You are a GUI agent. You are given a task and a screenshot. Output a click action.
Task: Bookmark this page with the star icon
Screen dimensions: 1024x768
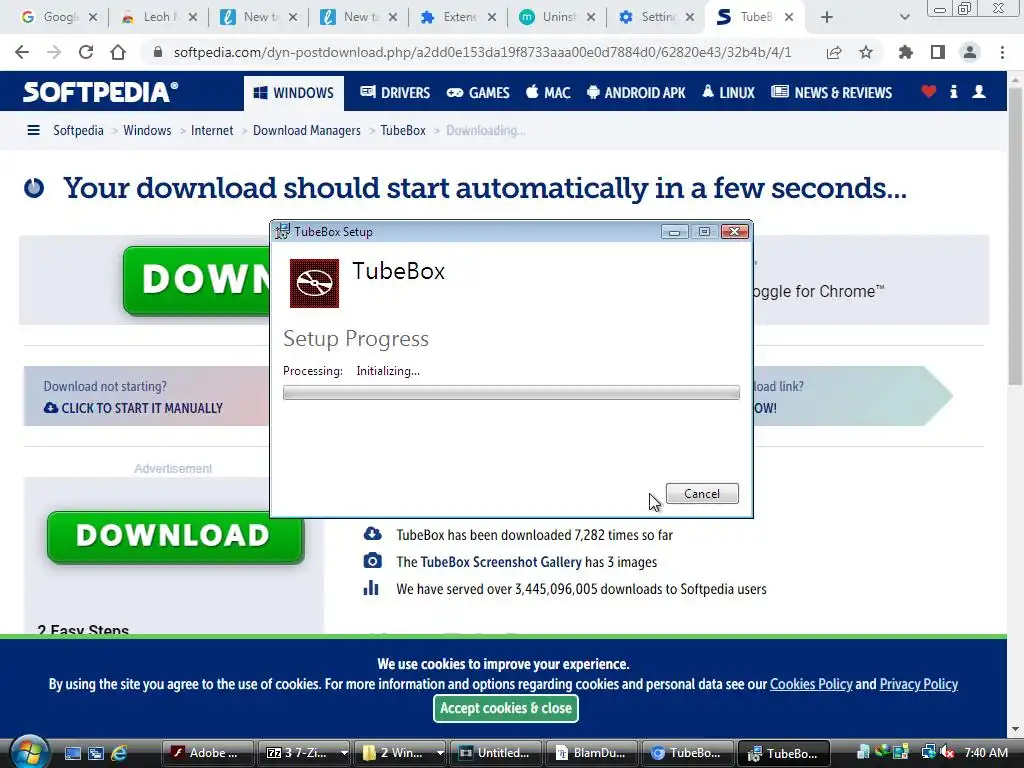866,52
